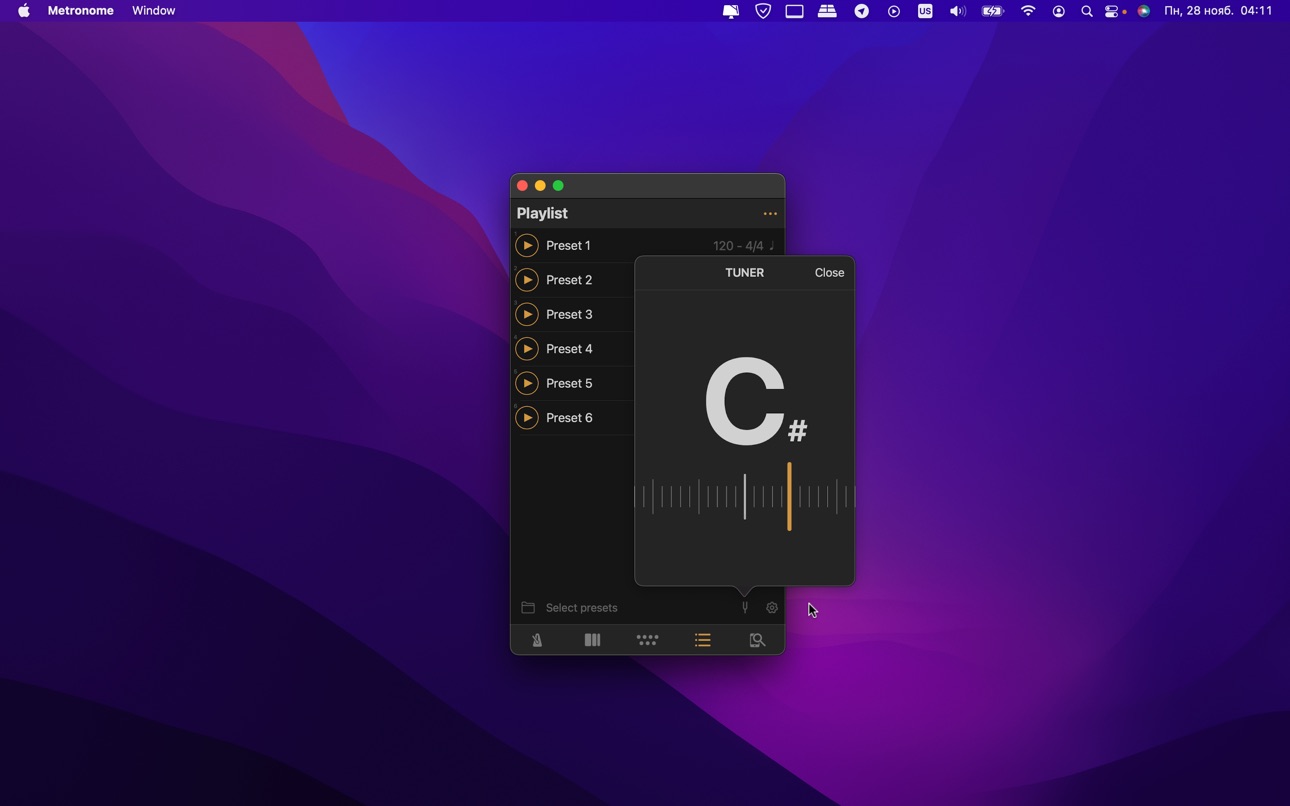The height and width of the screenshot is (806, 1290).
Task: Play Preset 3 in the playlist
Action: click(527, 315)
